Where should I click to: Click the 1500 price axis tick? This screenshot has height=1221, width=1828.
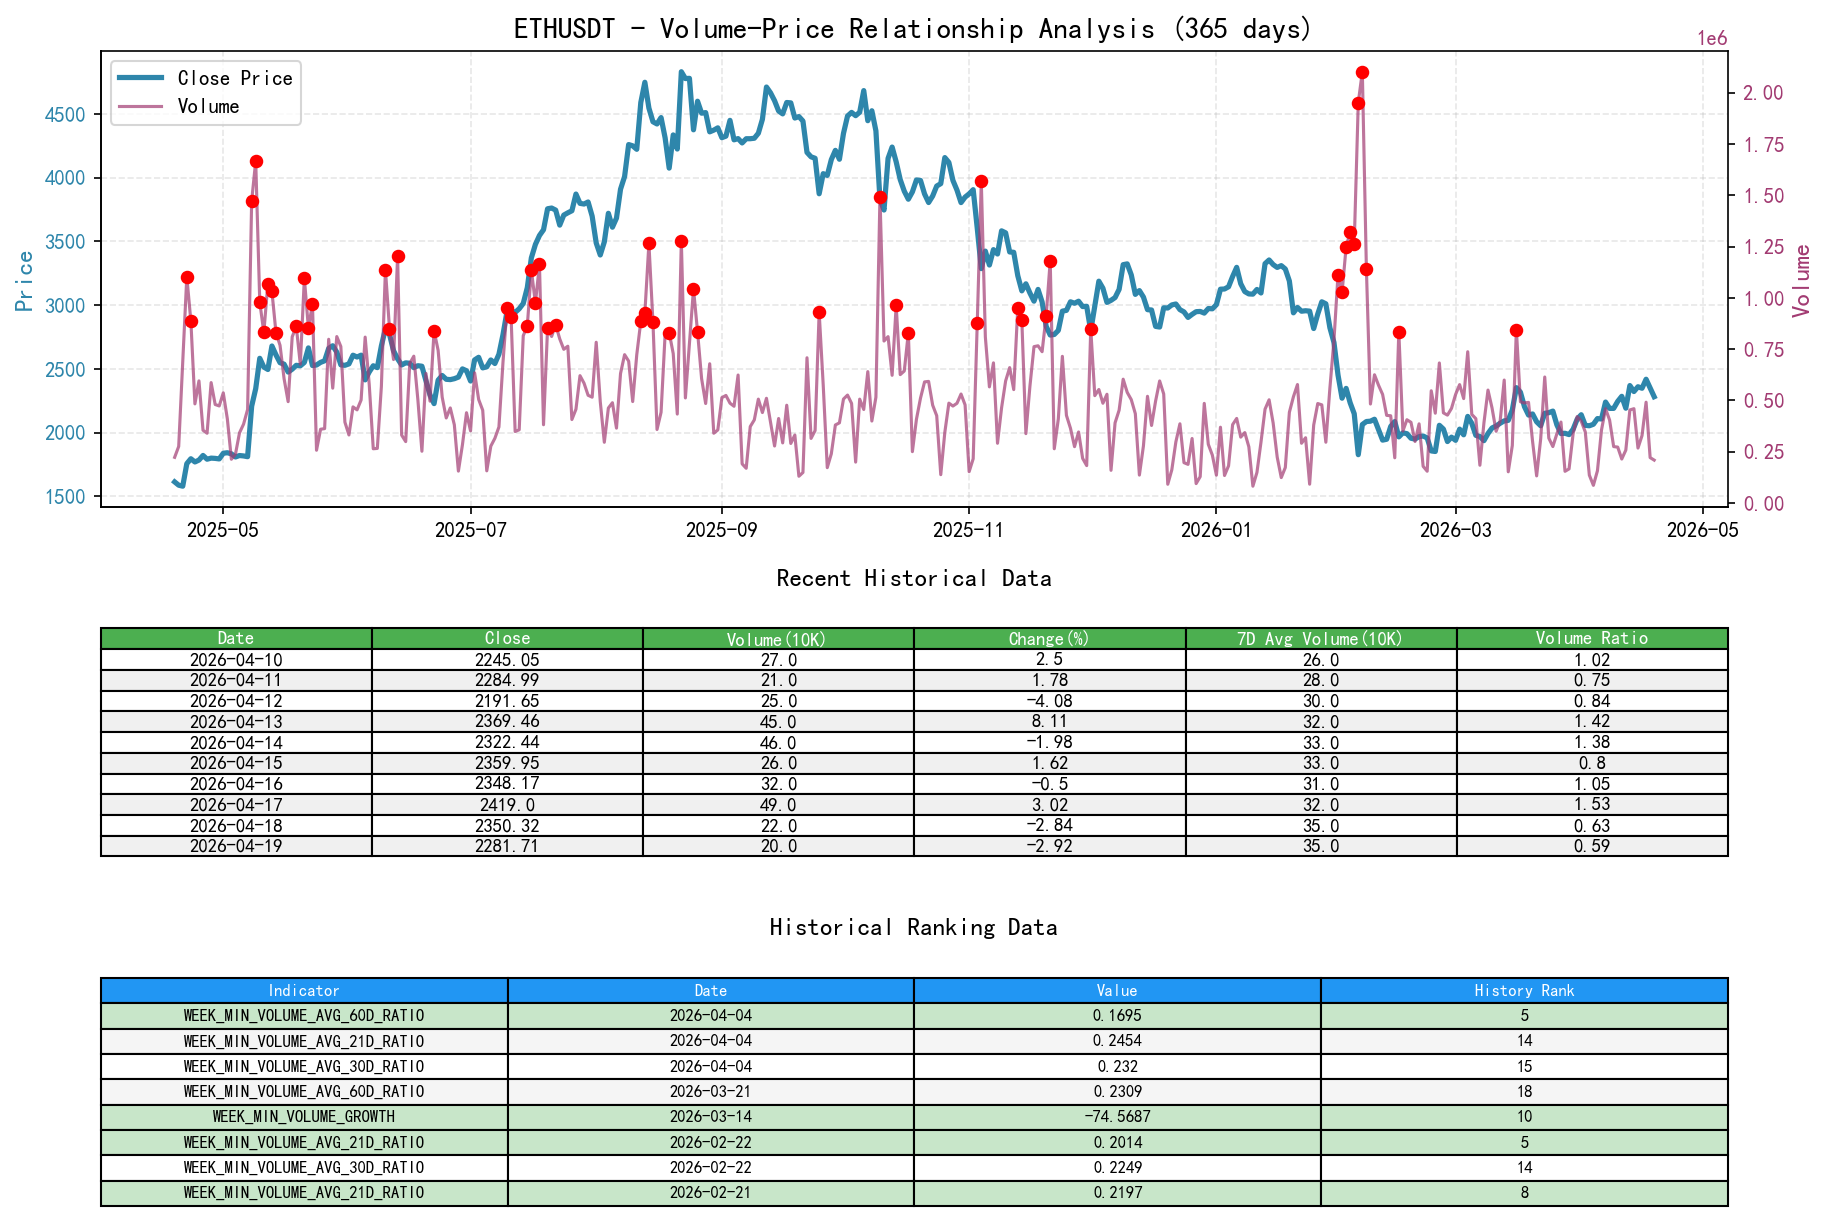(66, 497)
